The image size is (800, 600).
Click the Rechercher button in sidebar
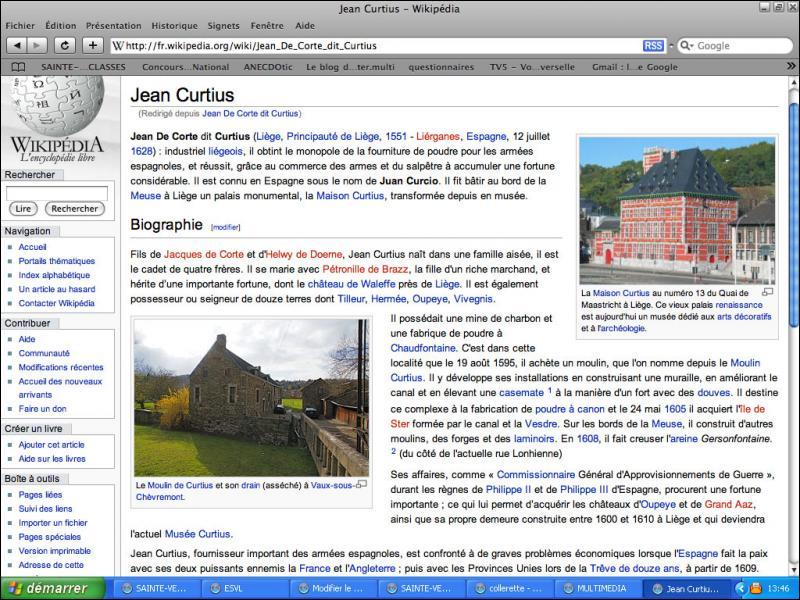[74, 209]
